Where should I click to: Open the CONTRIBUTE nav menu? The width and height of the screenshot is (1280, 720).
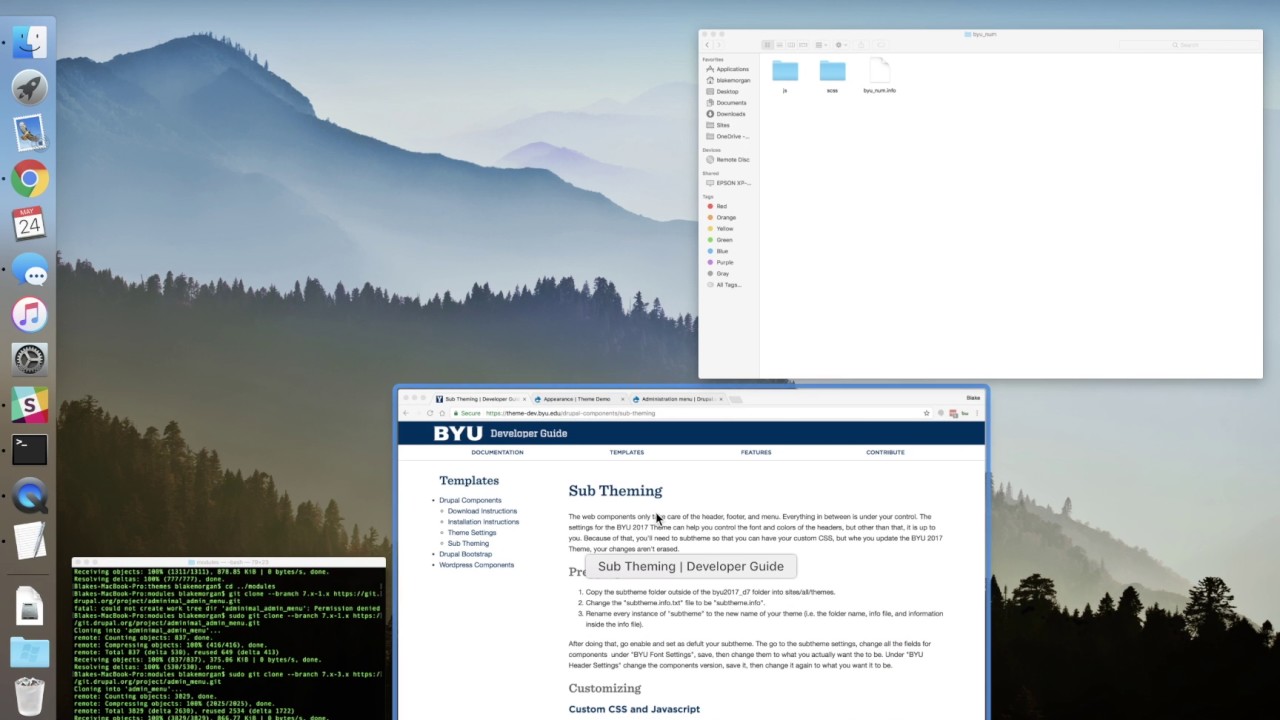885,452
